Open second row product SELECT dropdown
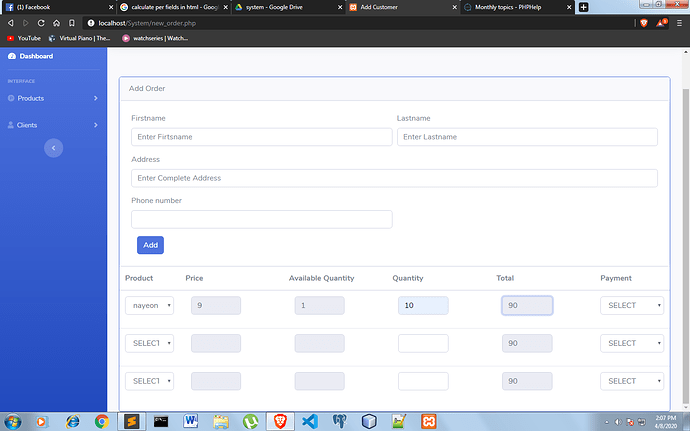This screenshot has height=431, width=690. pos(150,343)
